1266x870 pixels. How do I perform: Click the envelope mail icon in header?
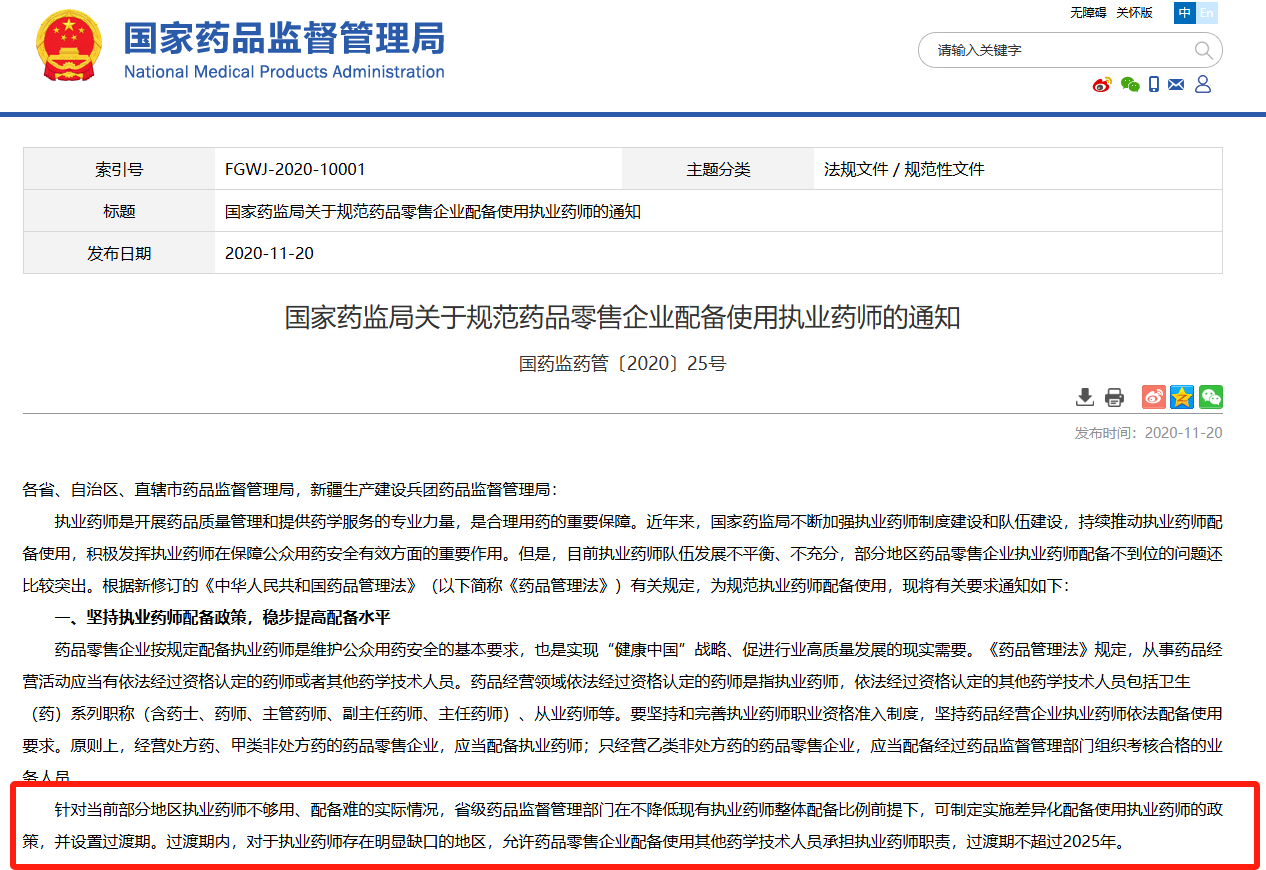click(x=1176, y=85)
